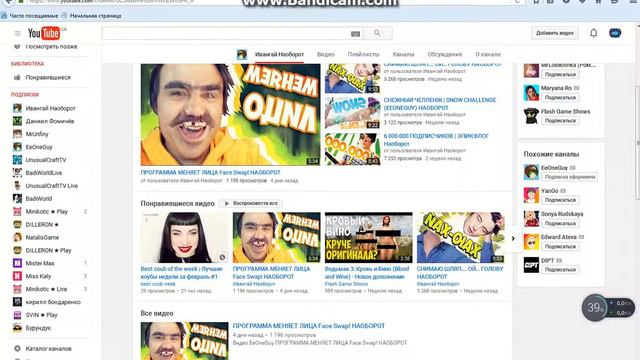This screenshot has width=640, height=360.
Task: Switch to the Плейлисты tab
Action: coord(363,54)
